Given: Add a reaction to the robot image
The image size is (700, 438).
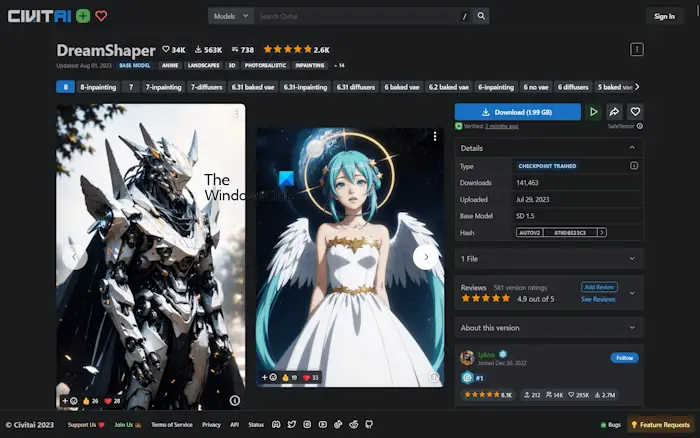Looking at the screenshot, I should pyautogui.click(x=70, y=400).
